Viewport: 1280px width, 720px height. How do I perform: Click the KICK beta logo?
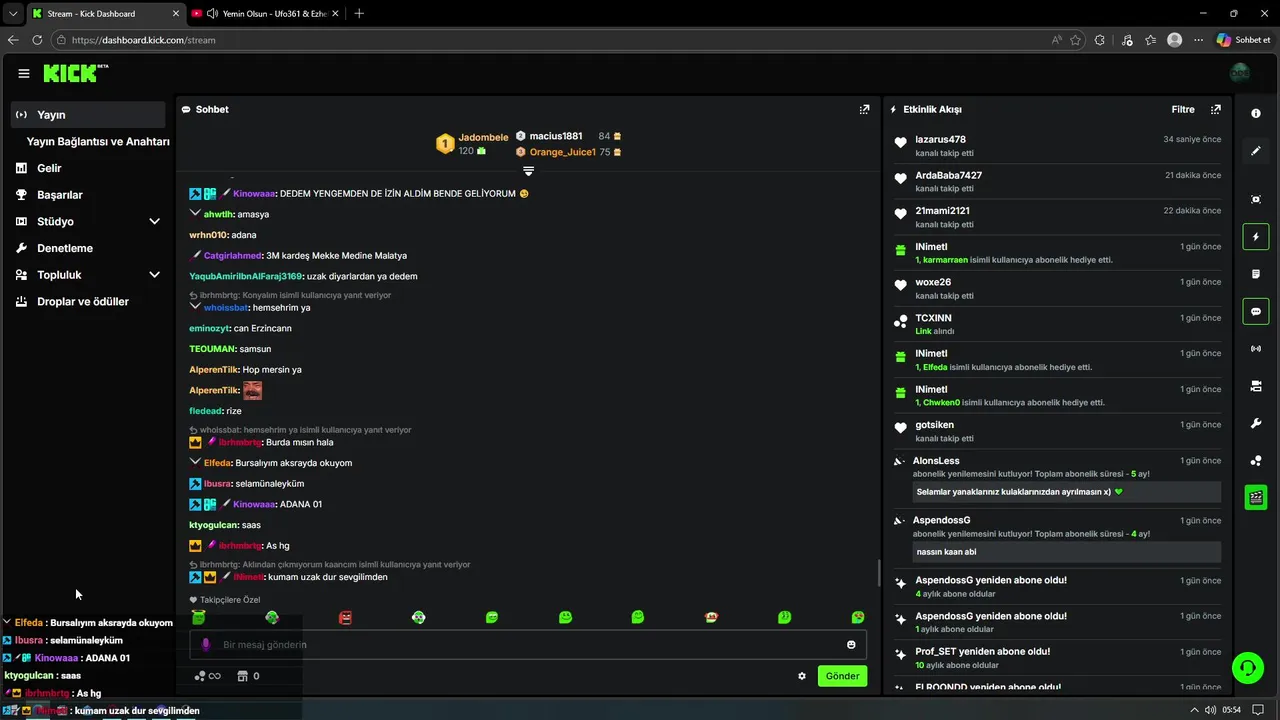pos(76,73)
